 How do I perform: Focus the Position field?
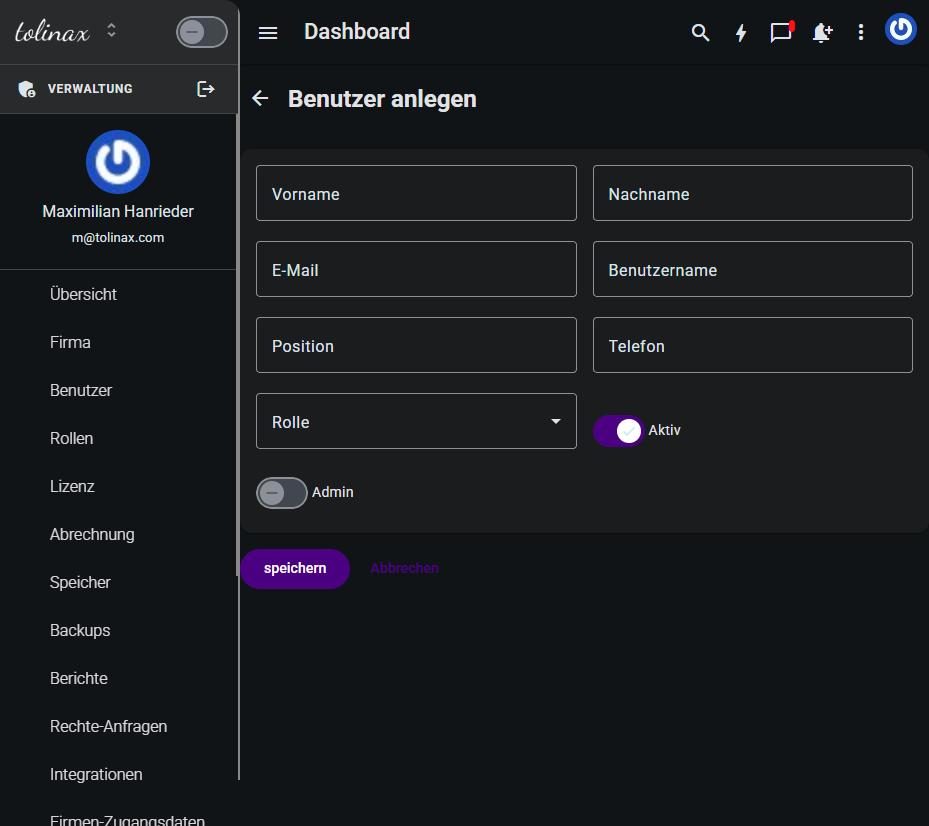click(x=416, y=345)
